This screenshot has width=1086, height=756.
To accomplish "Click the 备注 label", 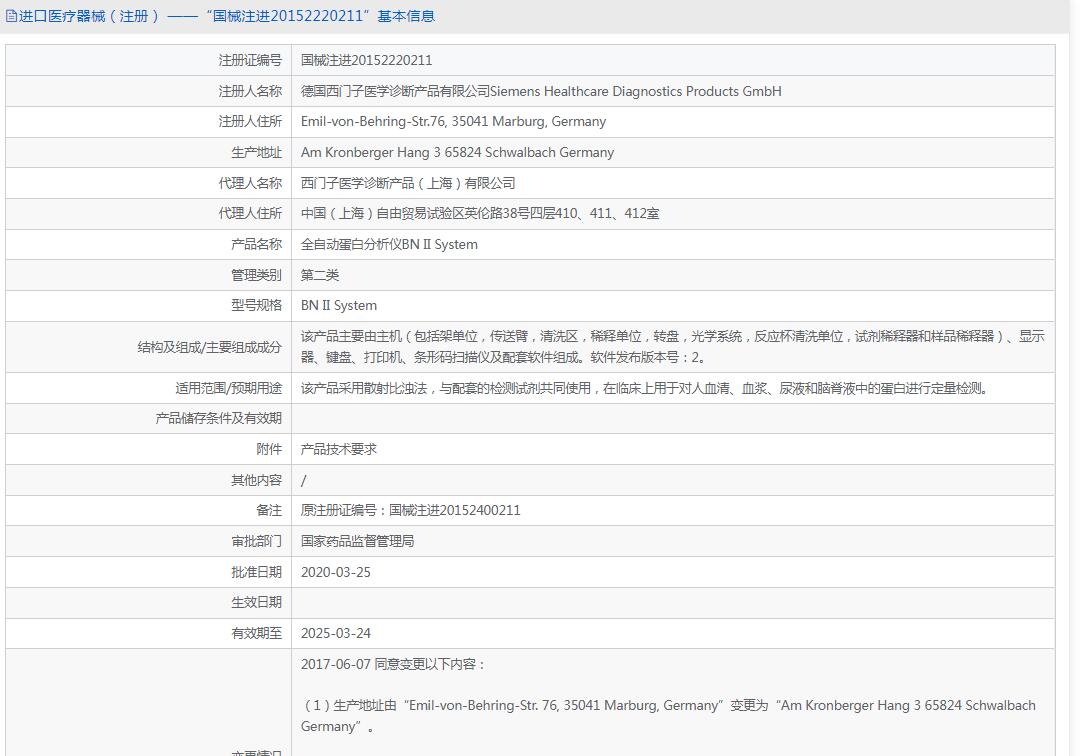I will click(x=269, y=510).
